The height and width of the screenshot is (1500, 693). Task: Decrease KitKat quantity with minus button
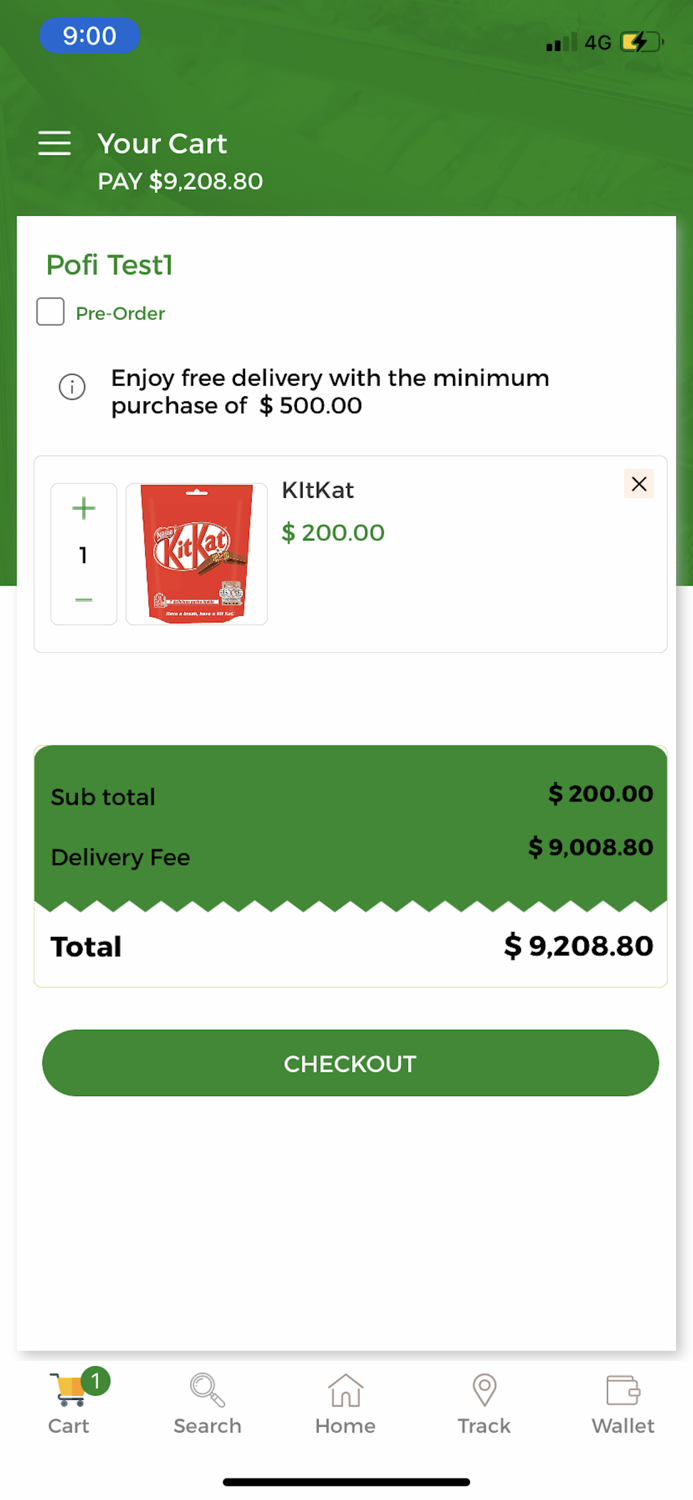pyautogui.click(x=84, y=600)
